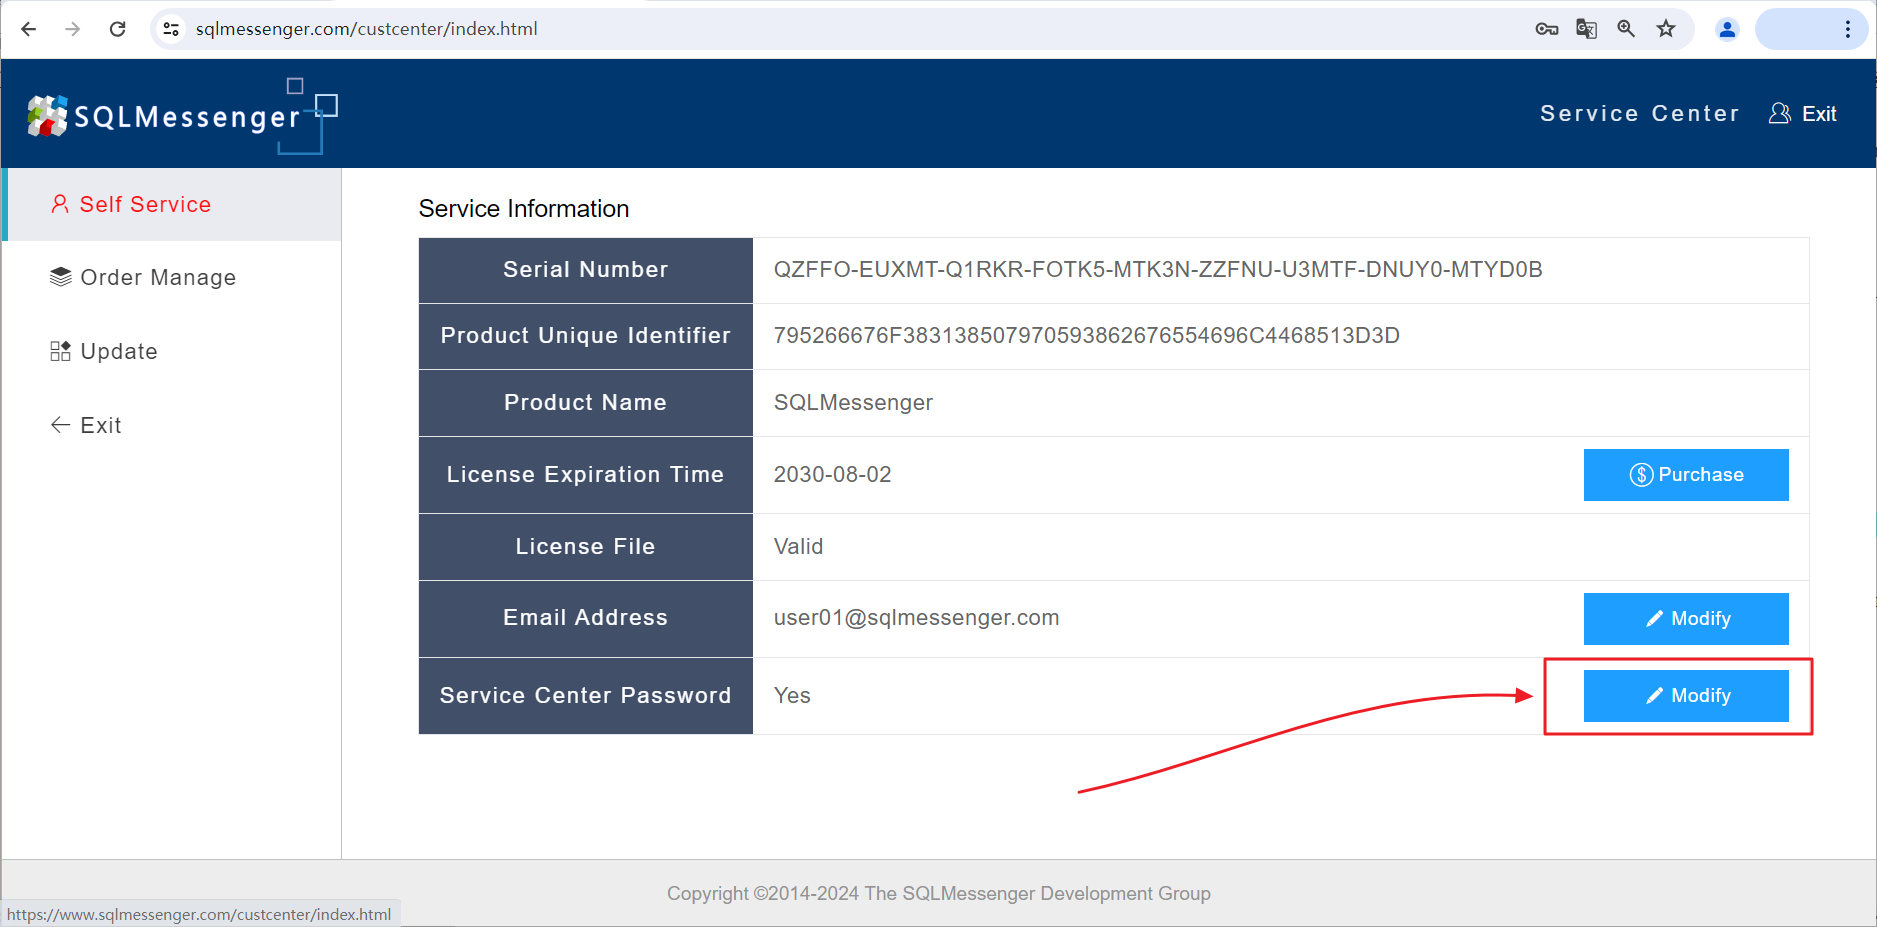Click Exit in the top header

(x=1819, y=114)
